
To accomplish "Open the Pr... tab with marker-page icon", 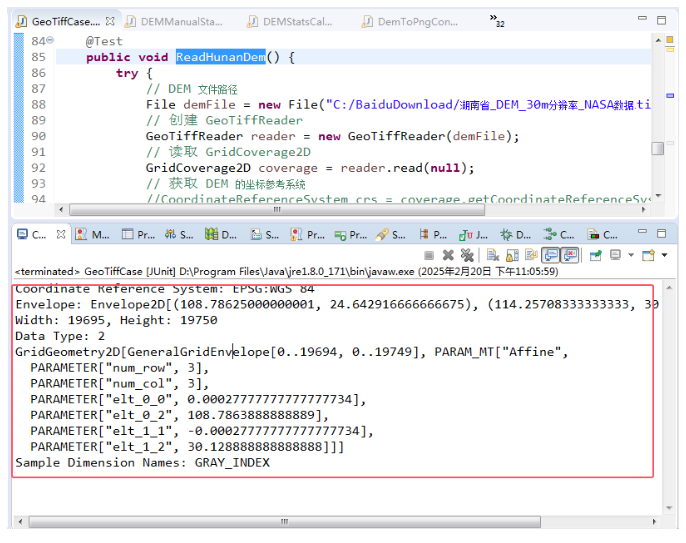I will point(308,235).
